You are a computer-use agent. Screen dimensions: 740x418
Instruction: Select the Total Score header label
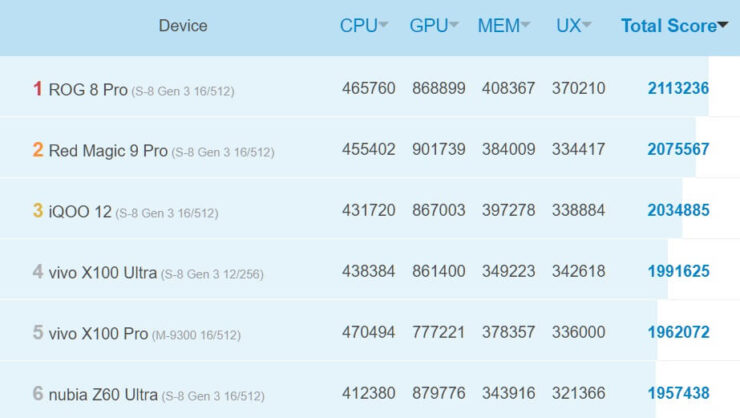[668, 26]
